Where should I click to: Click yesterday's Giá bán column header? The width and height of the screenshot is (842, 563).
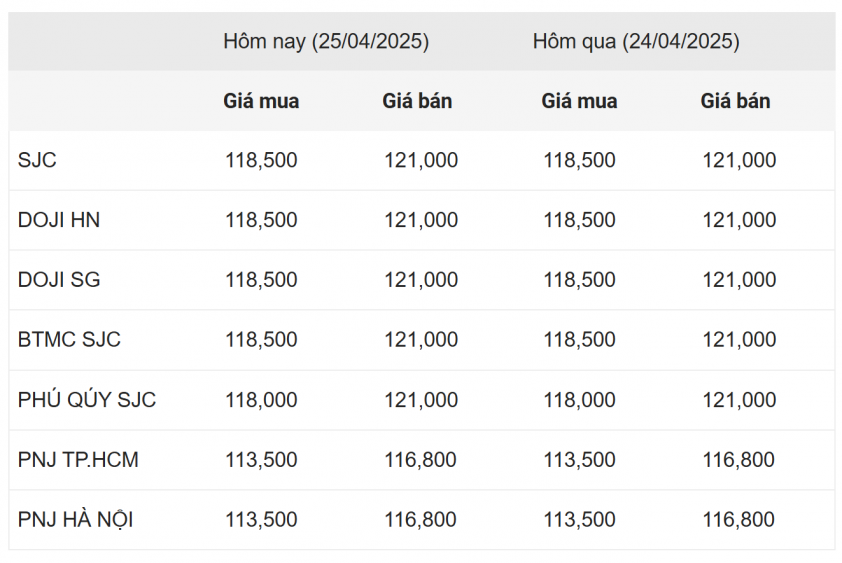[735, 101]
